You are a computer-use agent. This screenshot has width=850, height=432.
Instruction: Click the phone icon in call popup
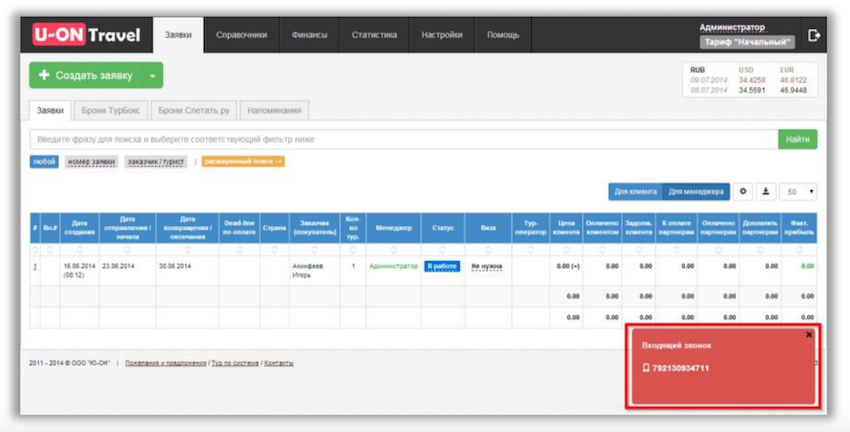tap(646, 368)
